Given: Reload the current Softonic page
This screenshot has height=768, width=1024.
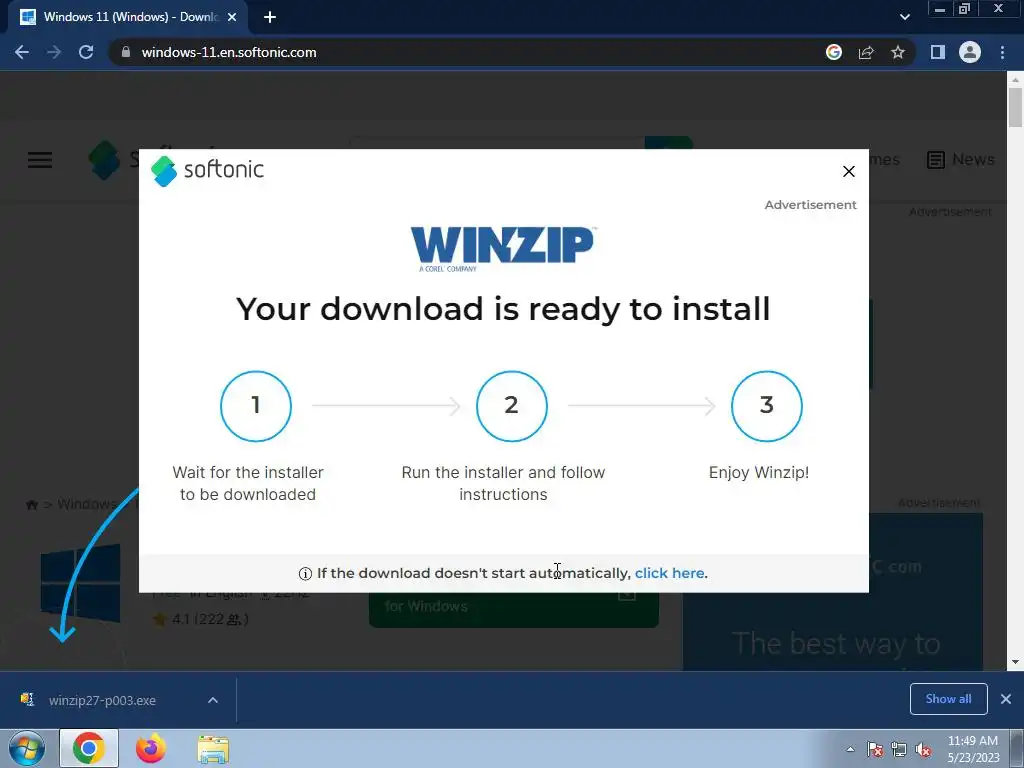Looking at the screenshot, I should (86, 52).
